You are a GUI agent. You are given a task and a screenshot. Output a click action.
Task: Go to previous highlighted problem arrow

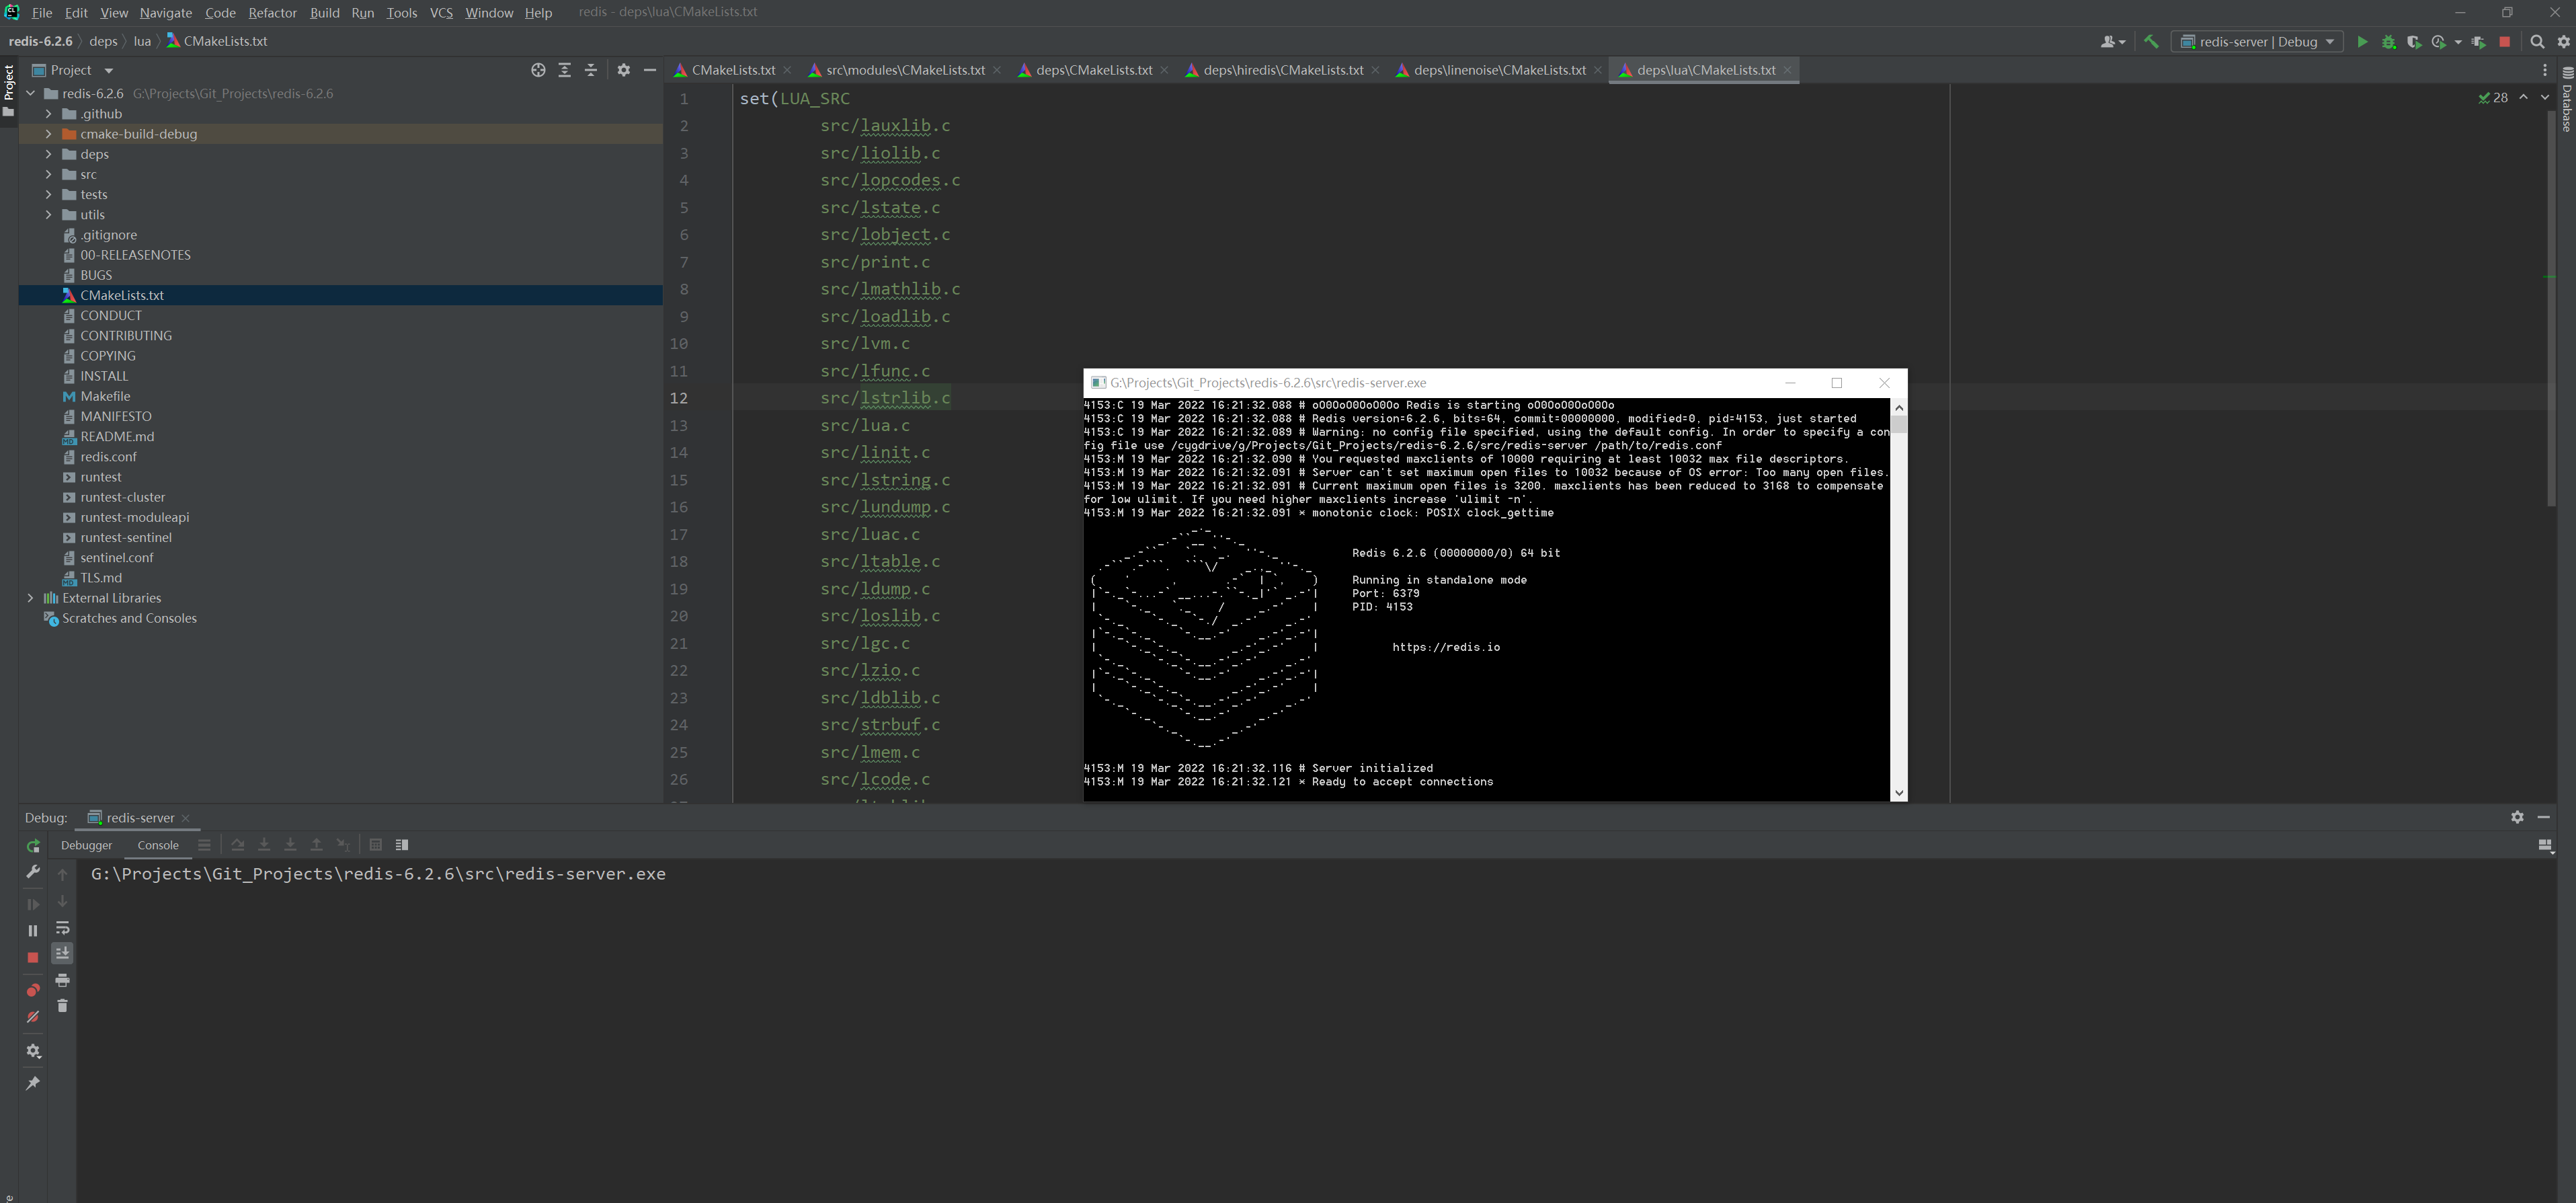[2523, 98]
